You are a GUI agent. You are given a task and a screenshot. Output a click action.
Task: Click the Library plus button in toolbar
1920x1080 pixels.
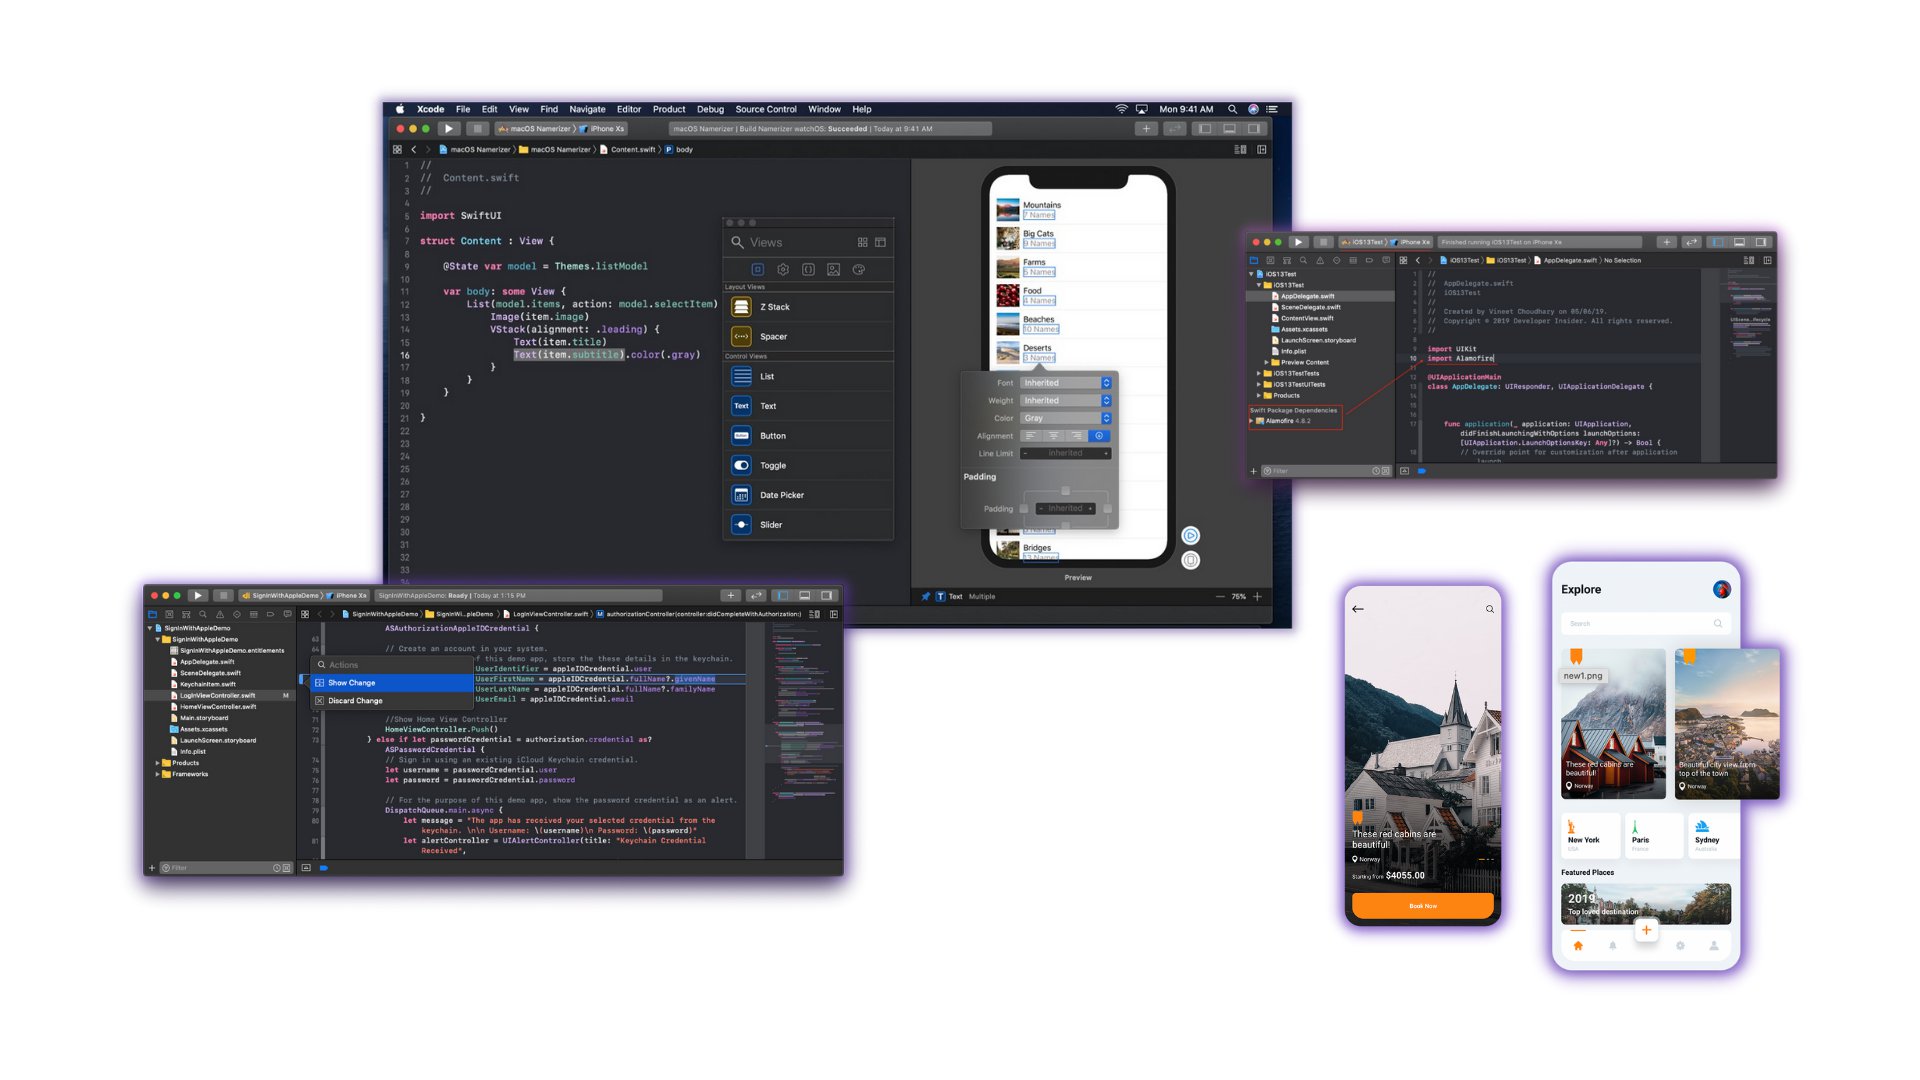click(x=1146, y=129)
